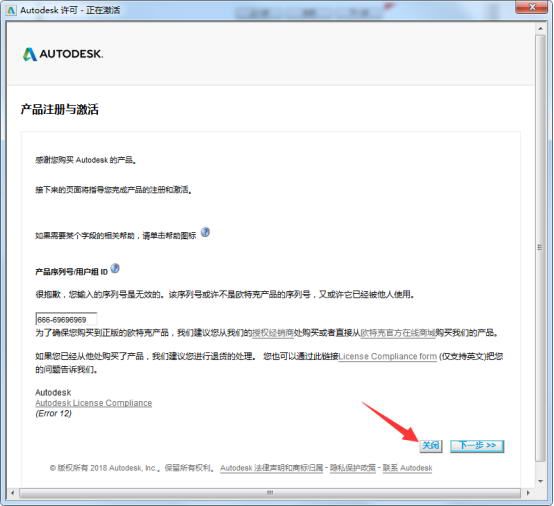Click the 产品注册与激活 heading
The width and height of the screenshot is (554, 506).
(60, 109)
